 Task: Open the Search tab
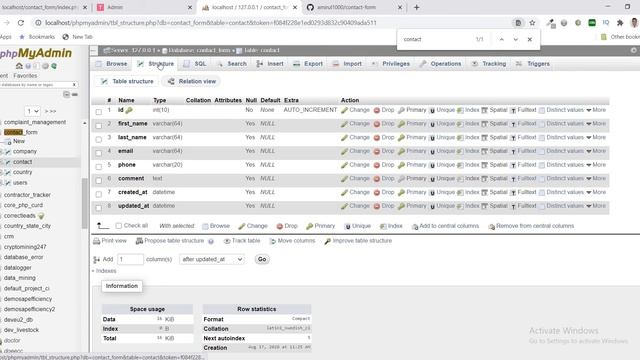click(x=232, y=64)
